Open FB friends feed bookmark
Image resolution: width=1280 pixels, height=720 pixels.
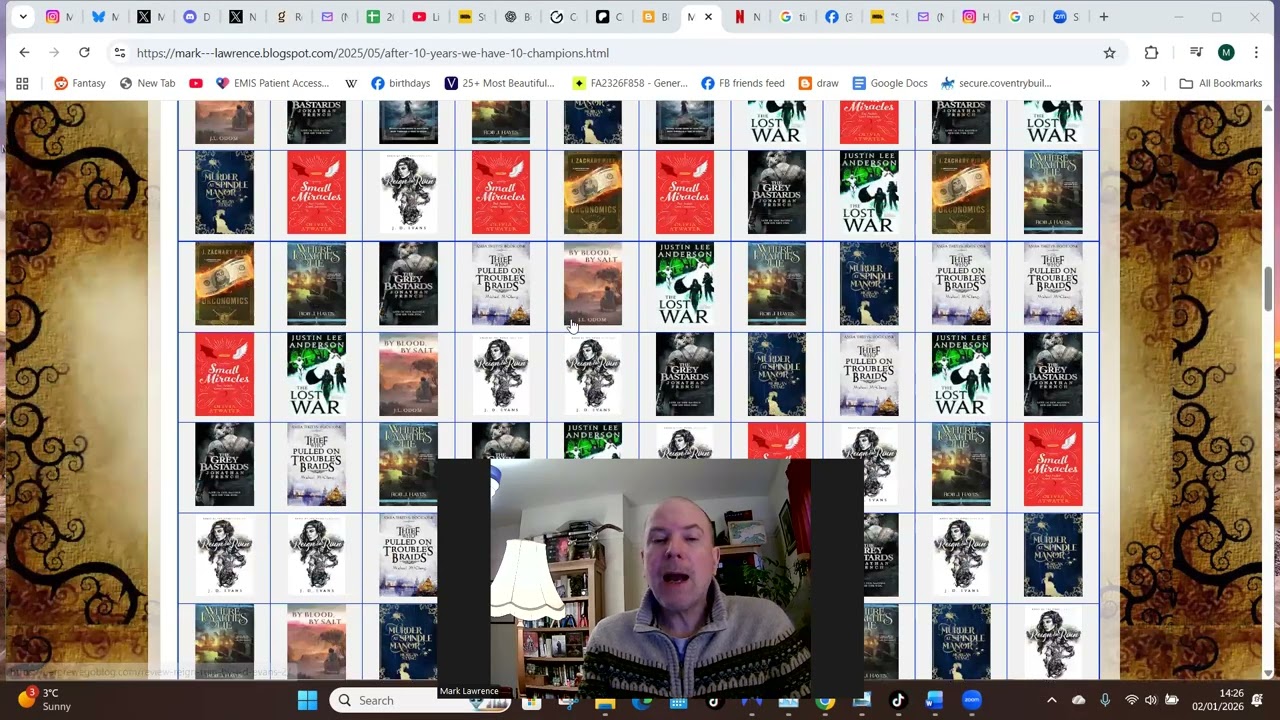tap(742, 83)
